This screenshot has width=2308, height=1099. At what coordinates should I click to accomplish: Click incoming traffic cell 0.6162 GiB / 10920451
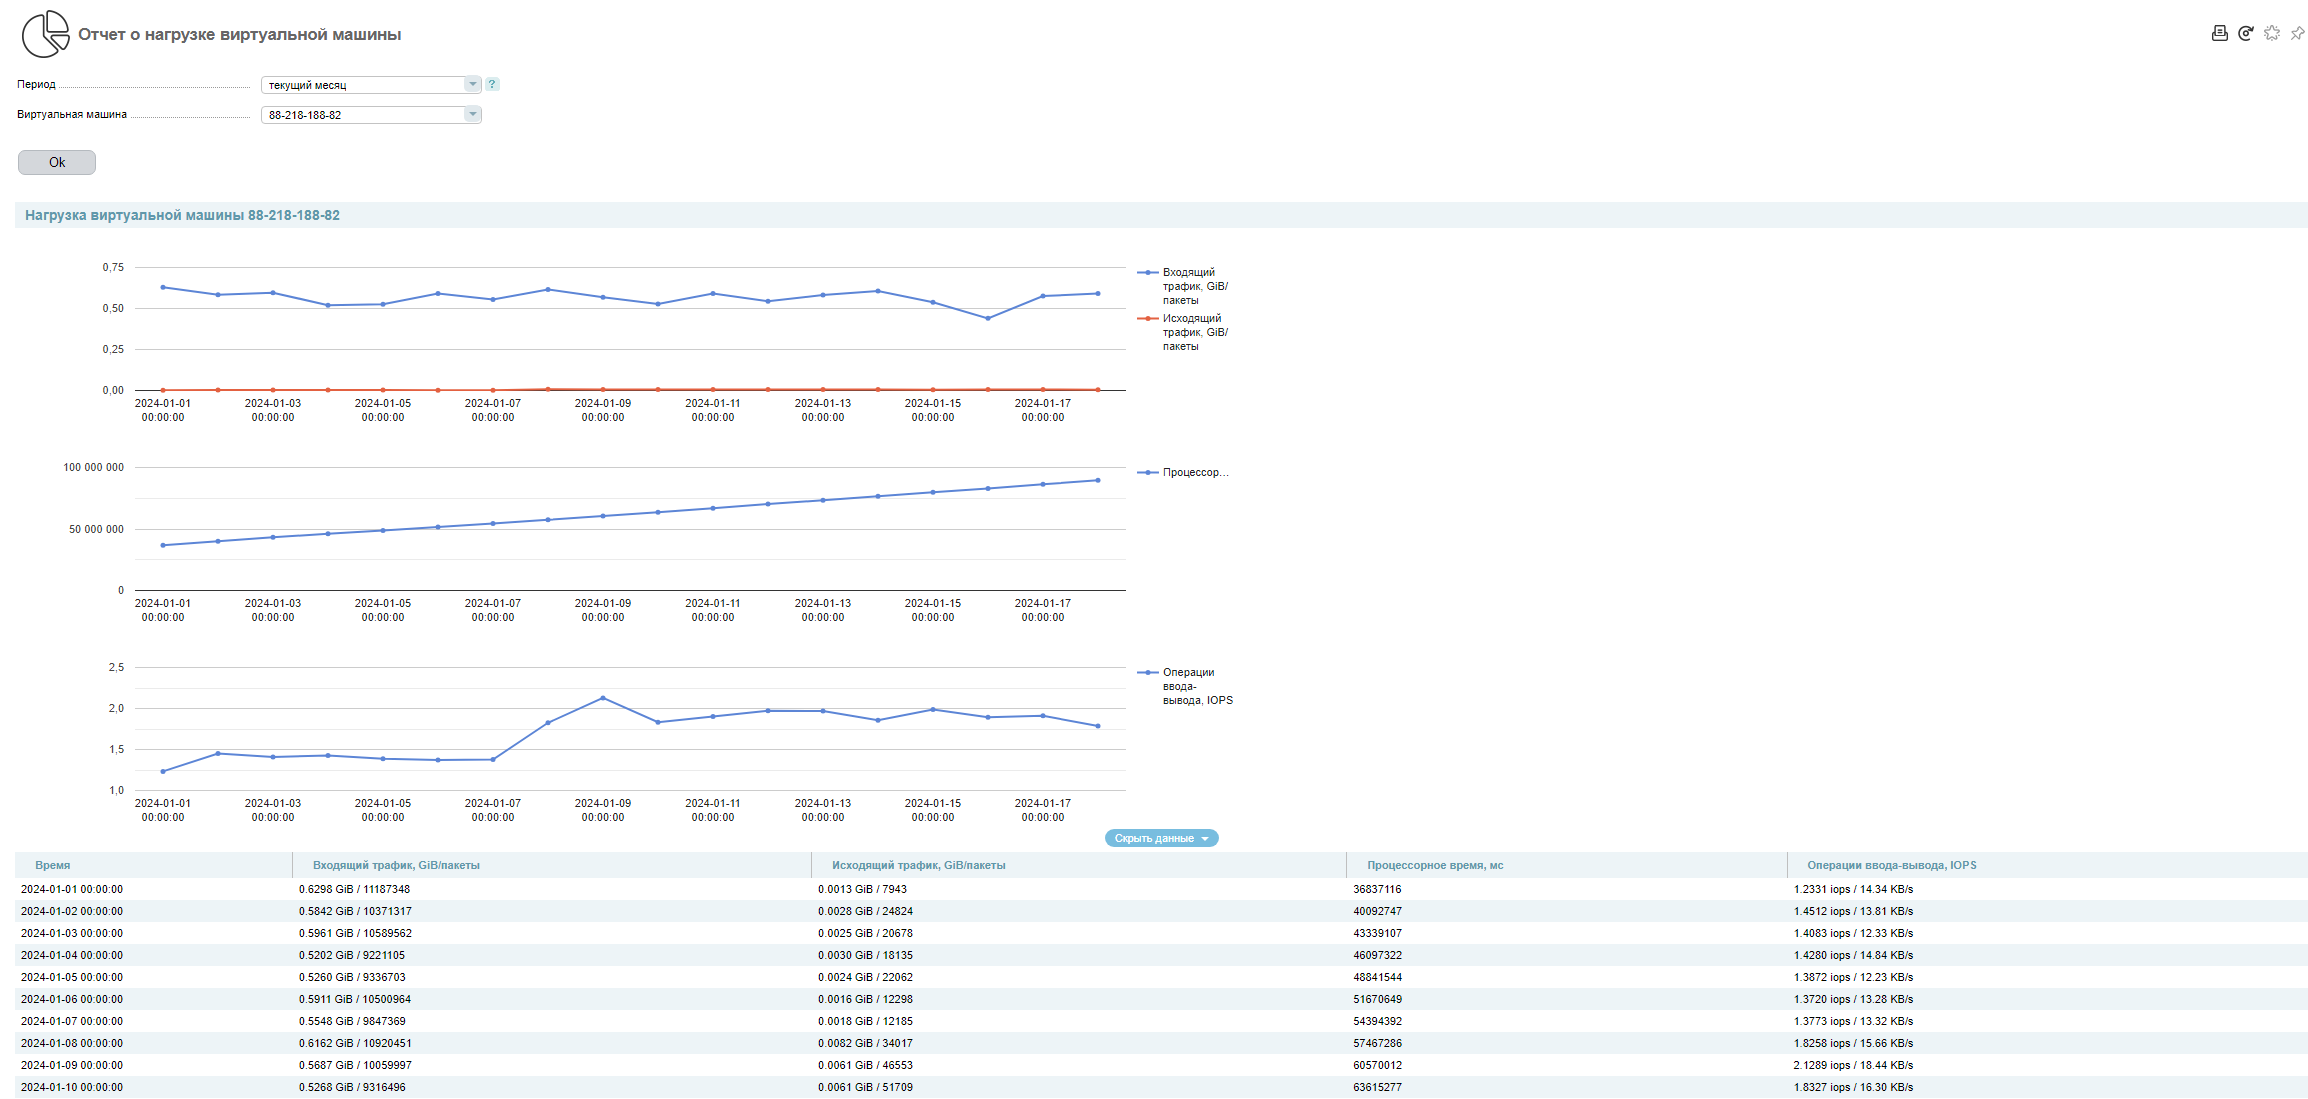(355, 1043)
